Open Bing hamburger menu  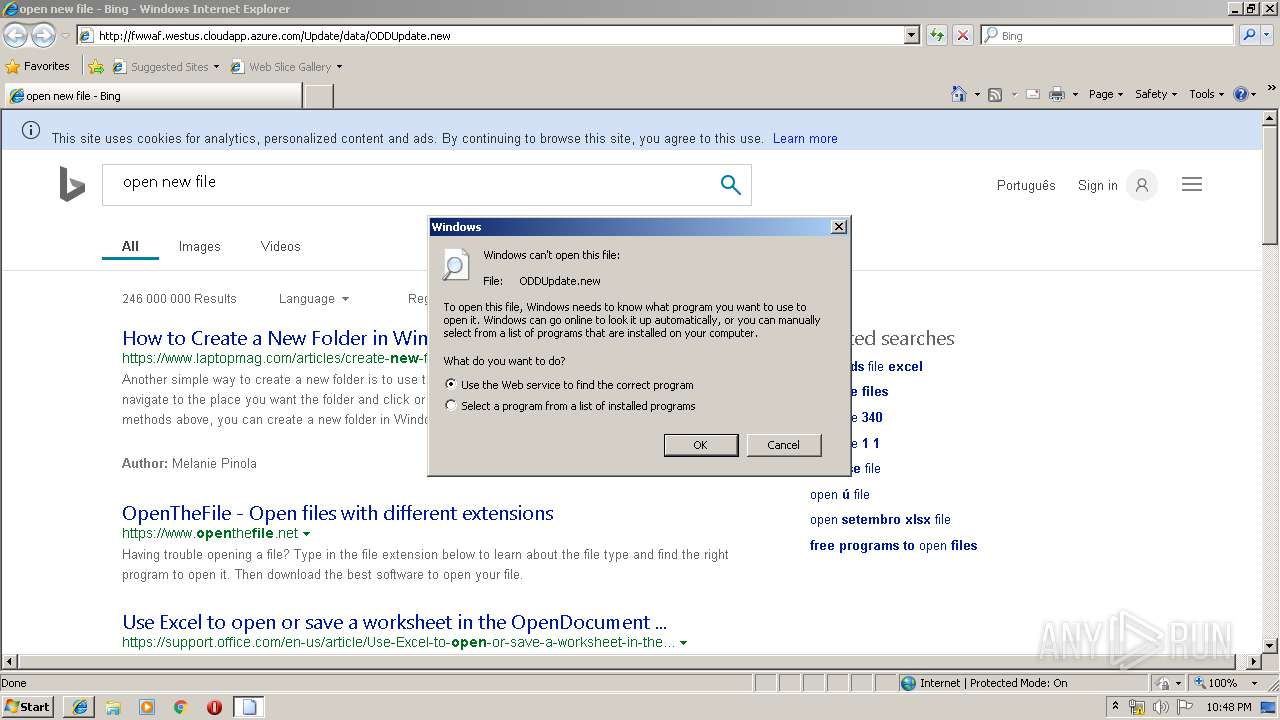click(1192, 184)
